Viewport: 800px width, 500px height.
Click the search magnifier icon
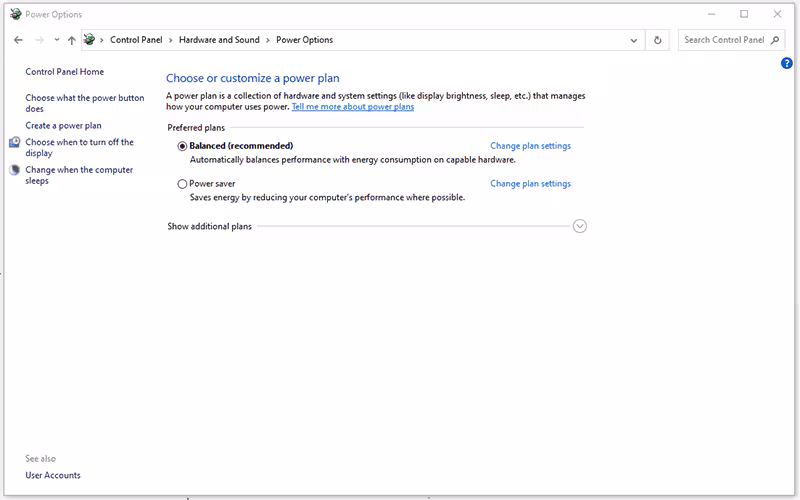(775, 40)
